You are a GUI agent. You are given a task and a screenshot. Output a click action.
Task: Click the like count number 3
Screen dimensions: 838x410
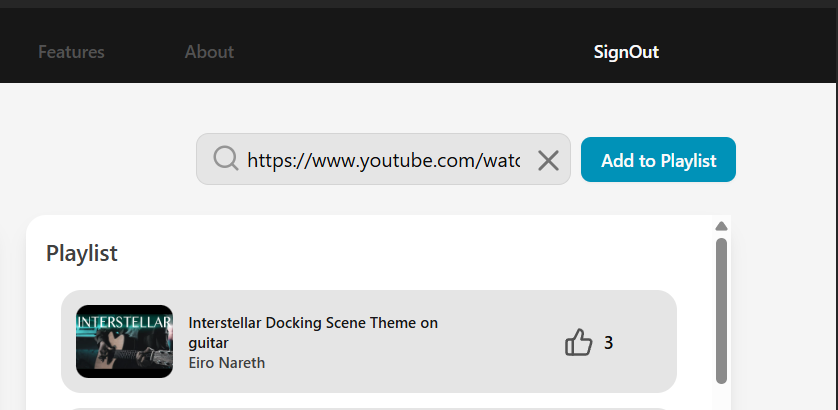tap(609, 343)
